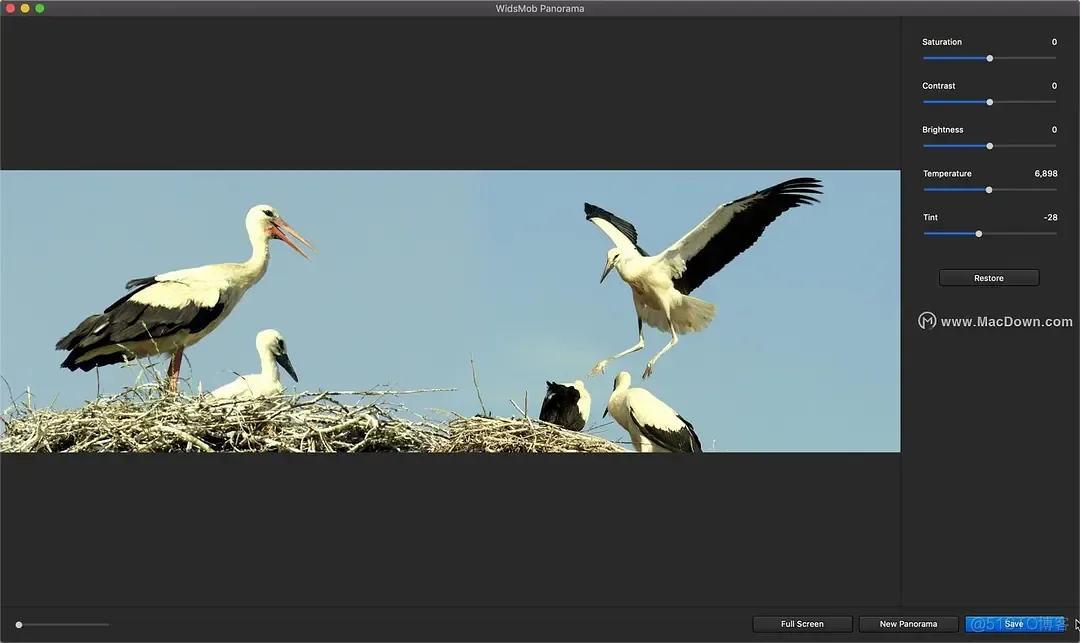Click the Saturation slider handle

990,59
